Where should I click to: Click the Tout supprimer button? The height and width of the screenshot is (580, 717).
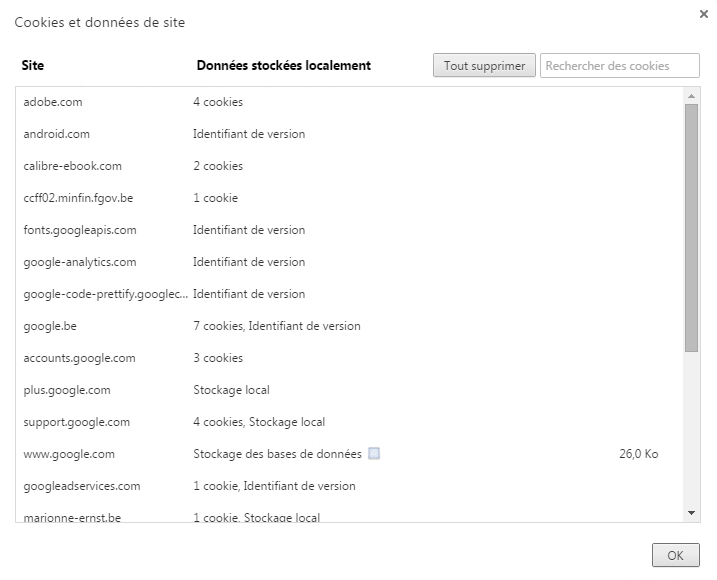(x=484, y=65)
